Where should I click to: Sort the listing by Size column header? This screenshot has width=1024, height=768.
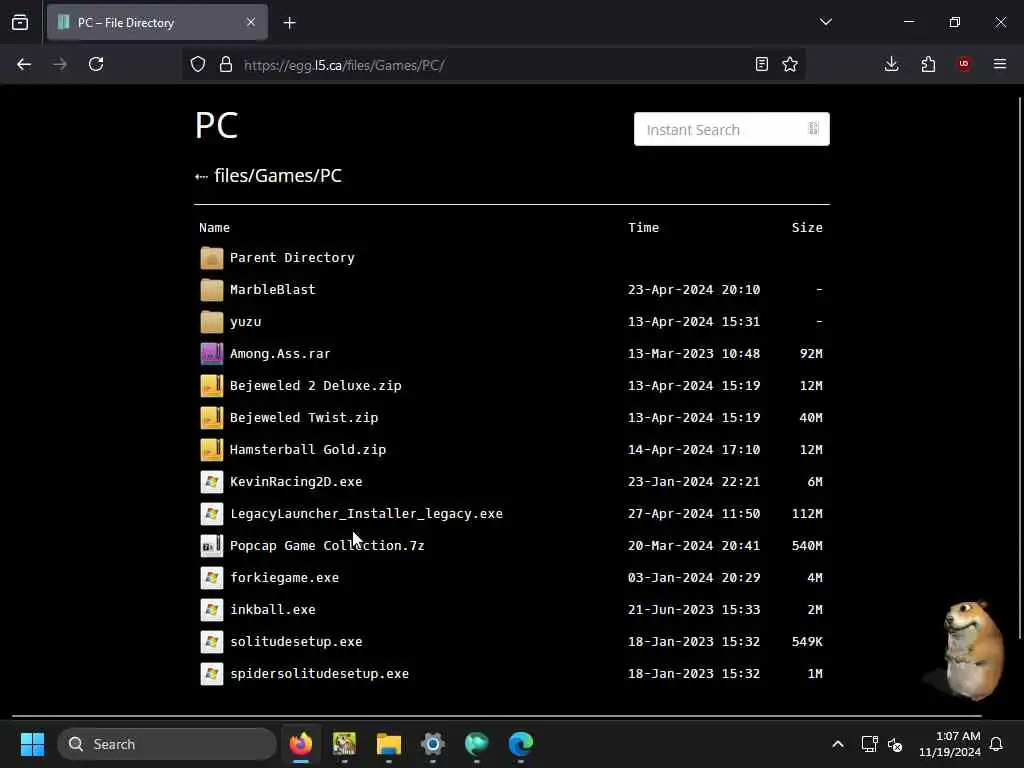click(807, 227)
